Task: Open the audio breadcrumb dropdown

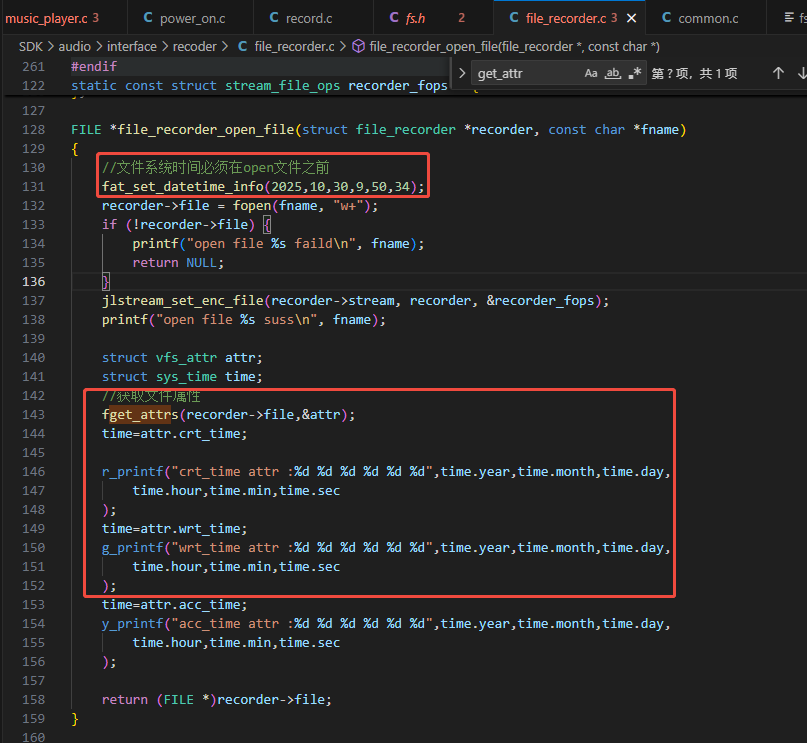Action: point(75,47)
